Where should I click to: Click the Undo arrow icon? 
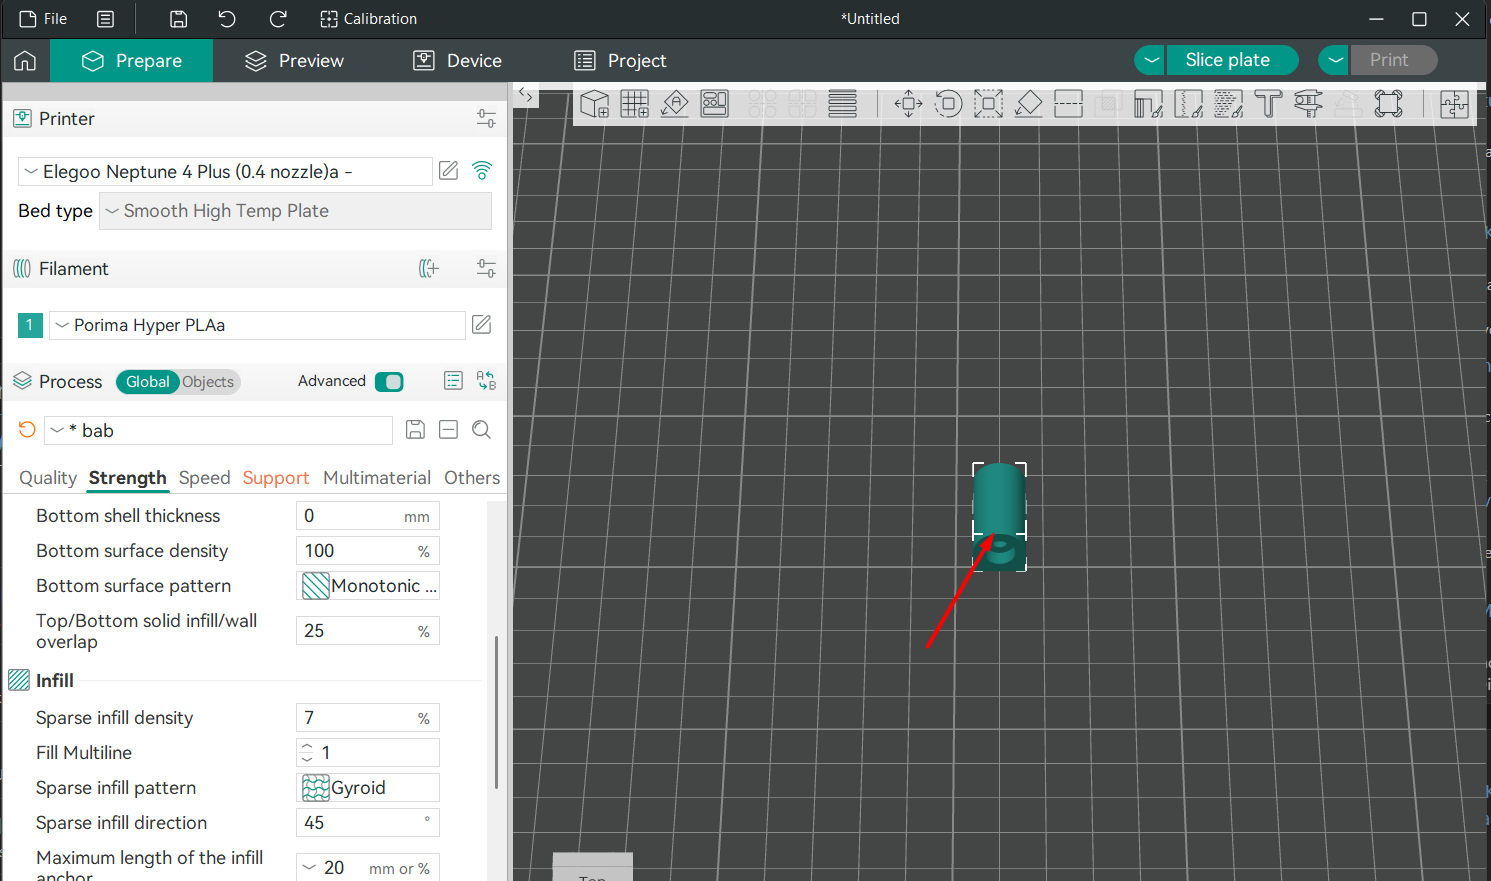pos(227,19)
